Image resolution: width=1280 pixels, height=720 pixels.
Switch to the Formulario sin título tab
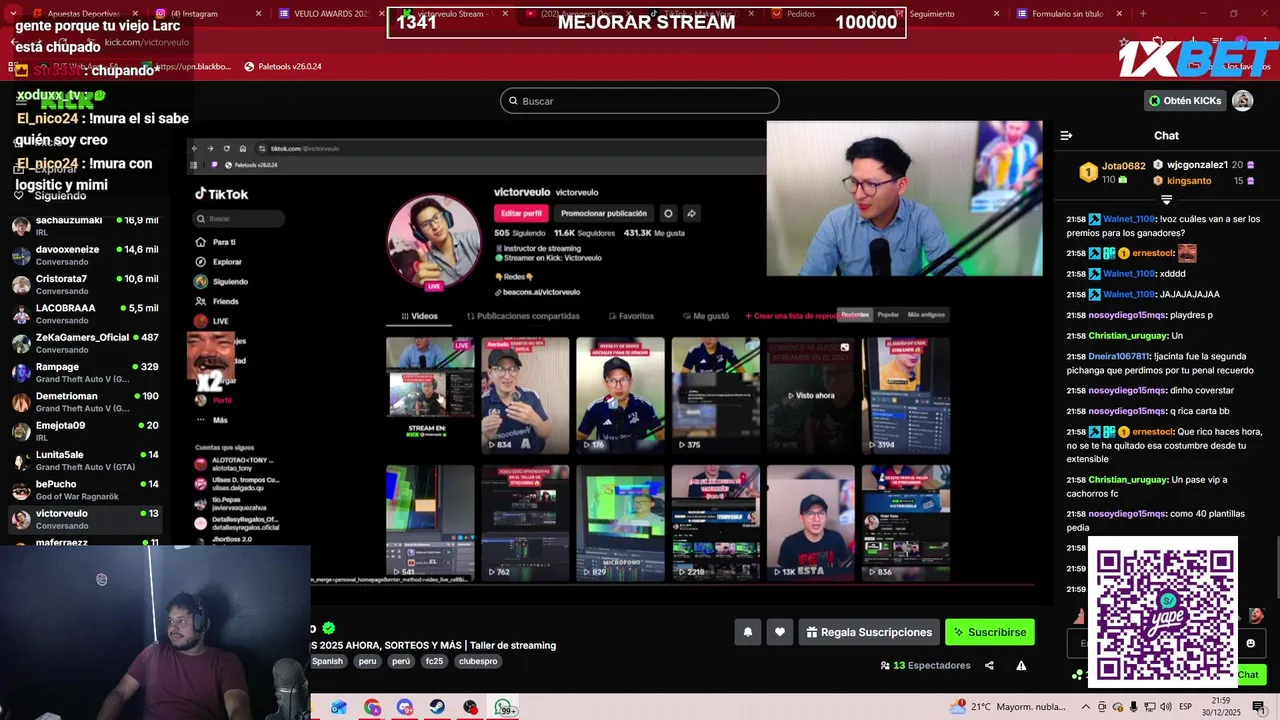1068,14
